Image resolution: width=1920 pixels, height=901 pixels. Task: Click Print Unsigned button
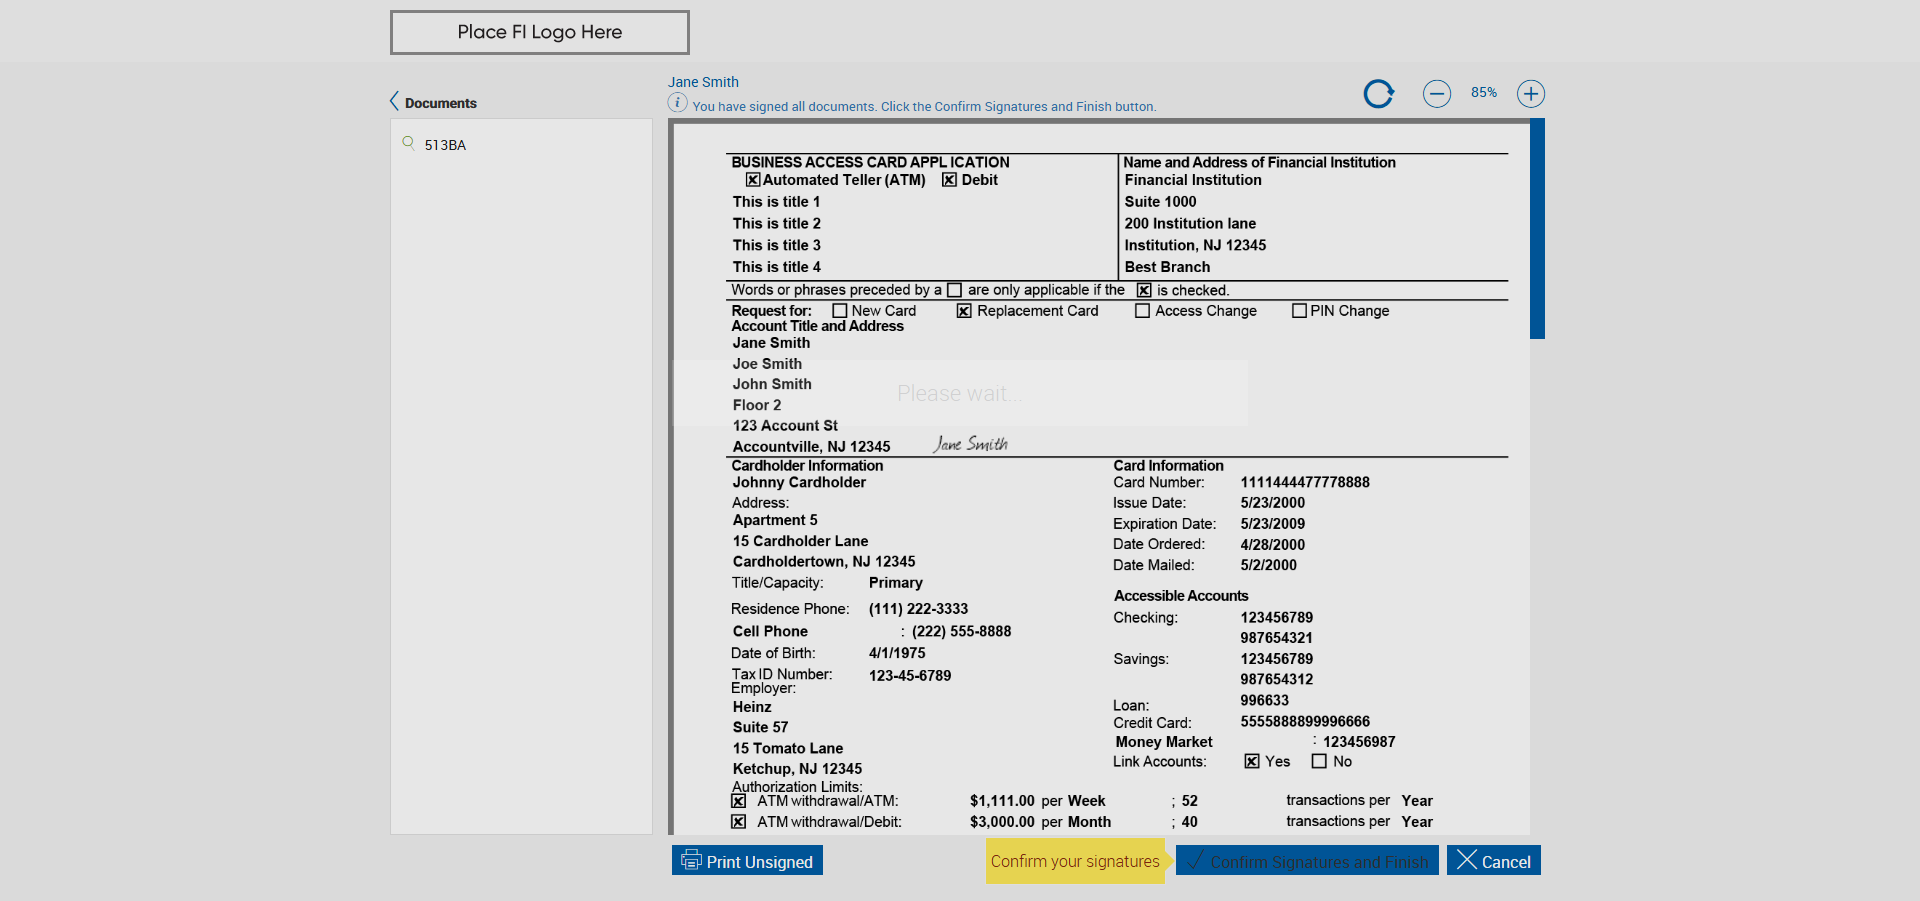pos(747,861)
